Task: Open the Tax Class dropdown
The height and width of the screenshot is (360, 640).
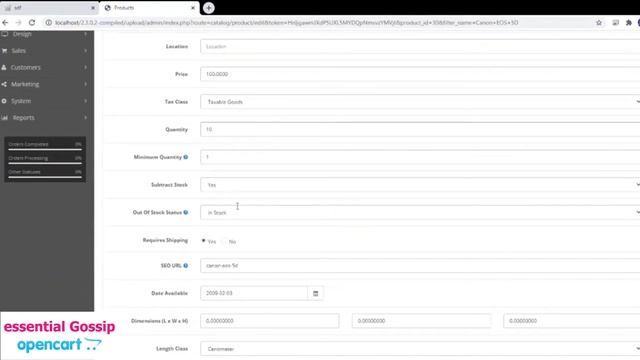Action: [420, 102]
